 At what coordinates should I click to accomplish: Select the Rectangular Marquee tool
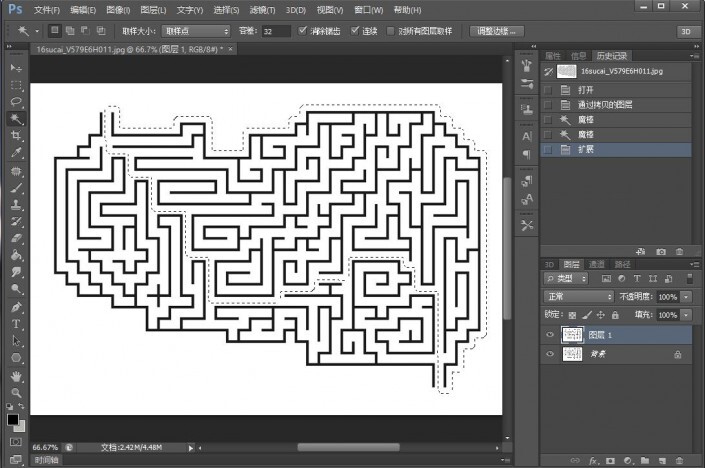16,84
